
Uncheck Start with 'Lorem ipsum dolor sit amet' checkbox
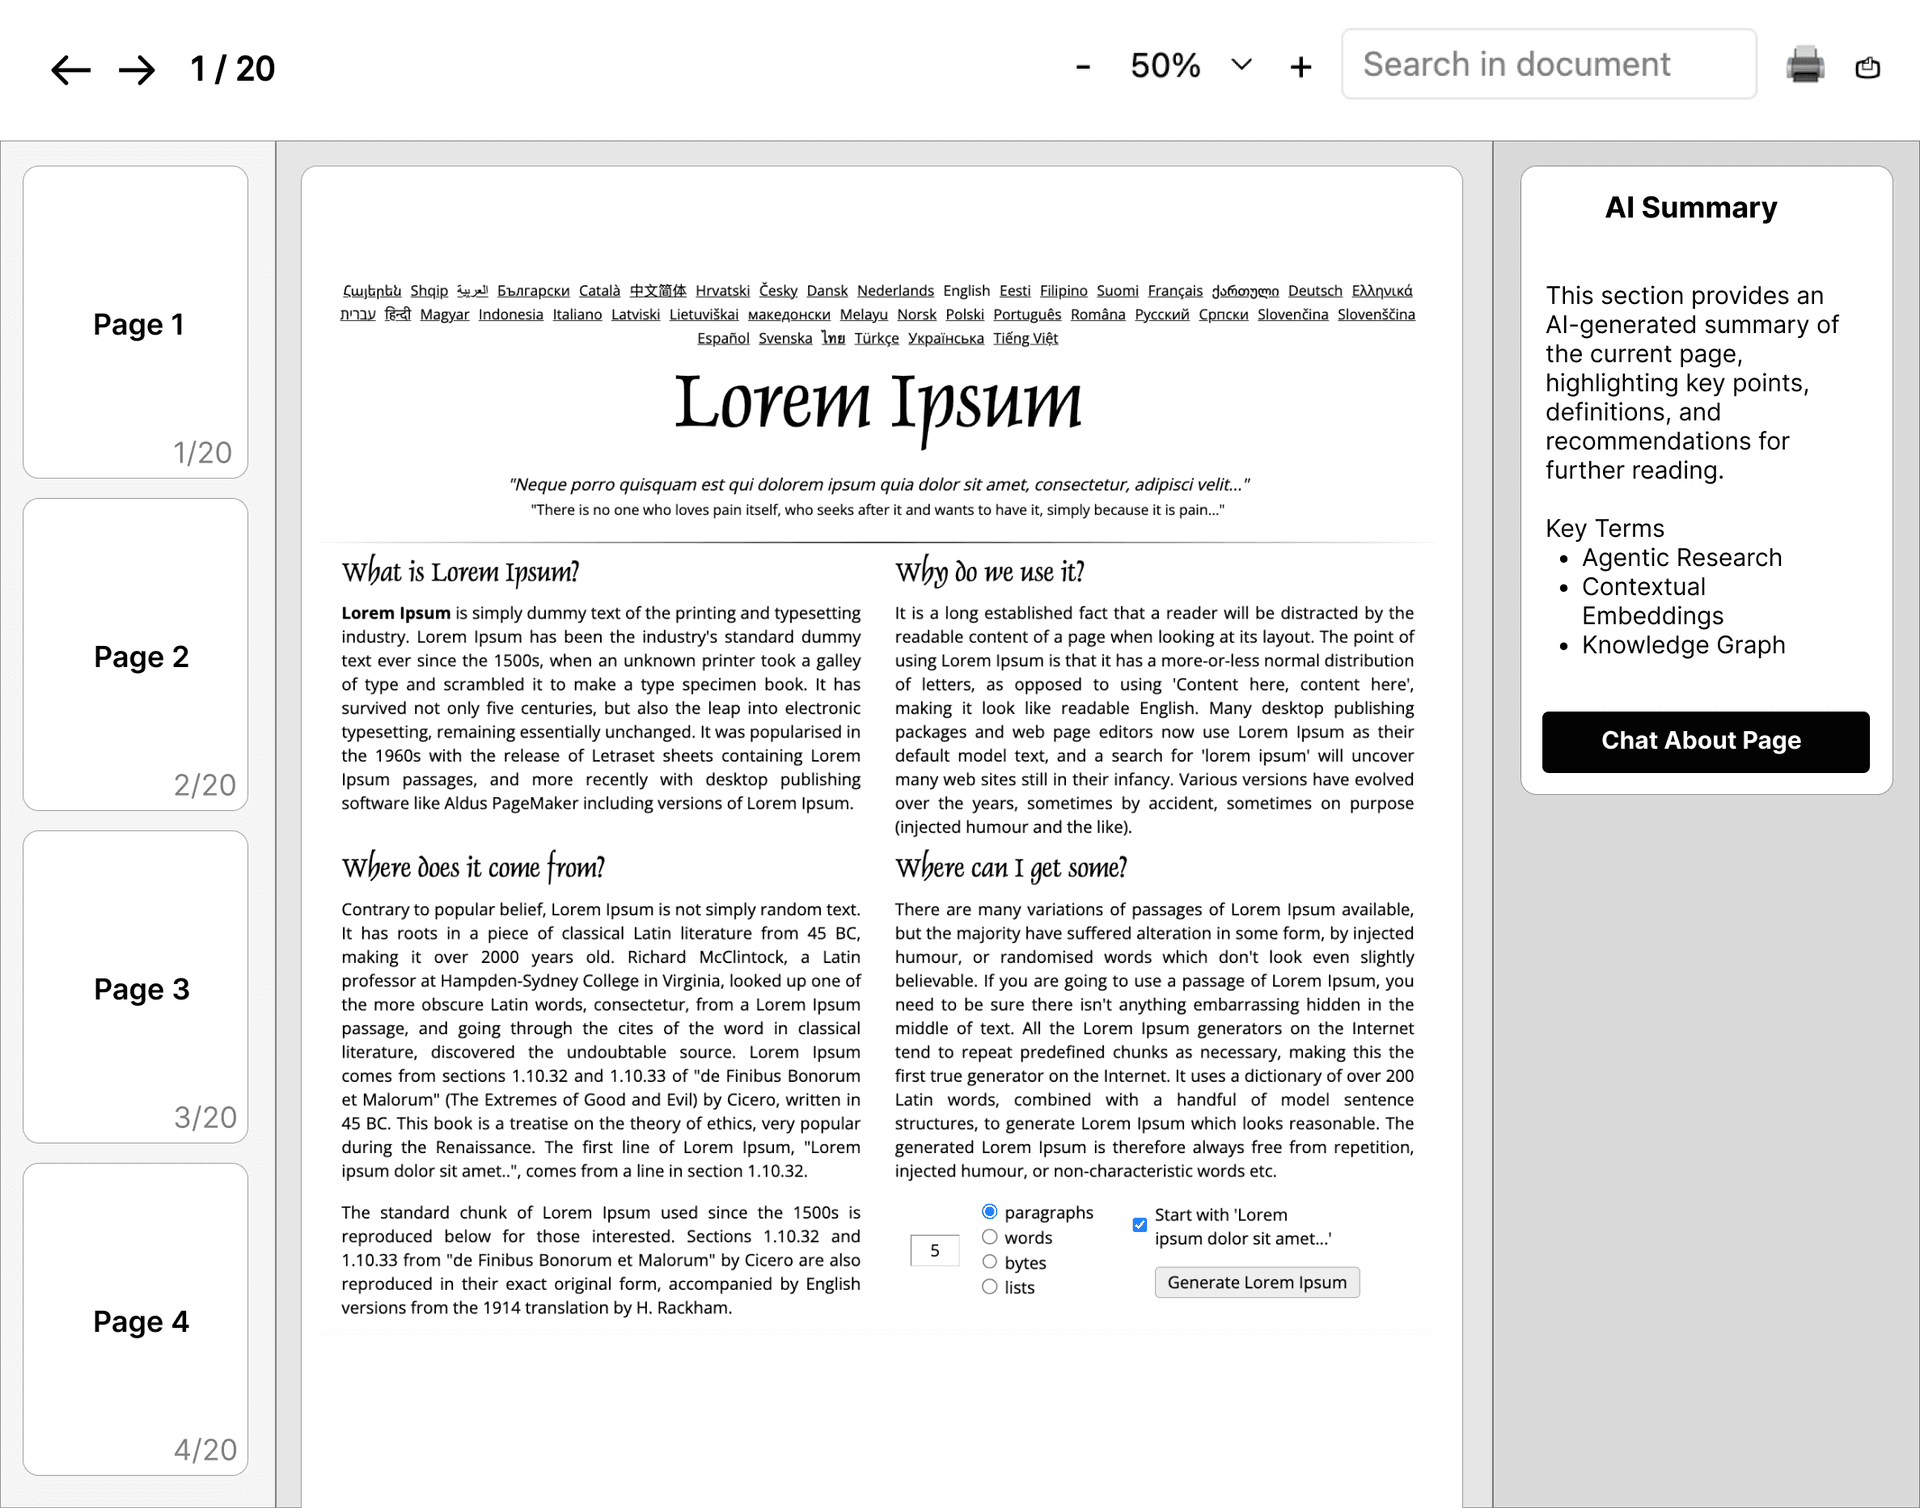click(1139, 1224)
